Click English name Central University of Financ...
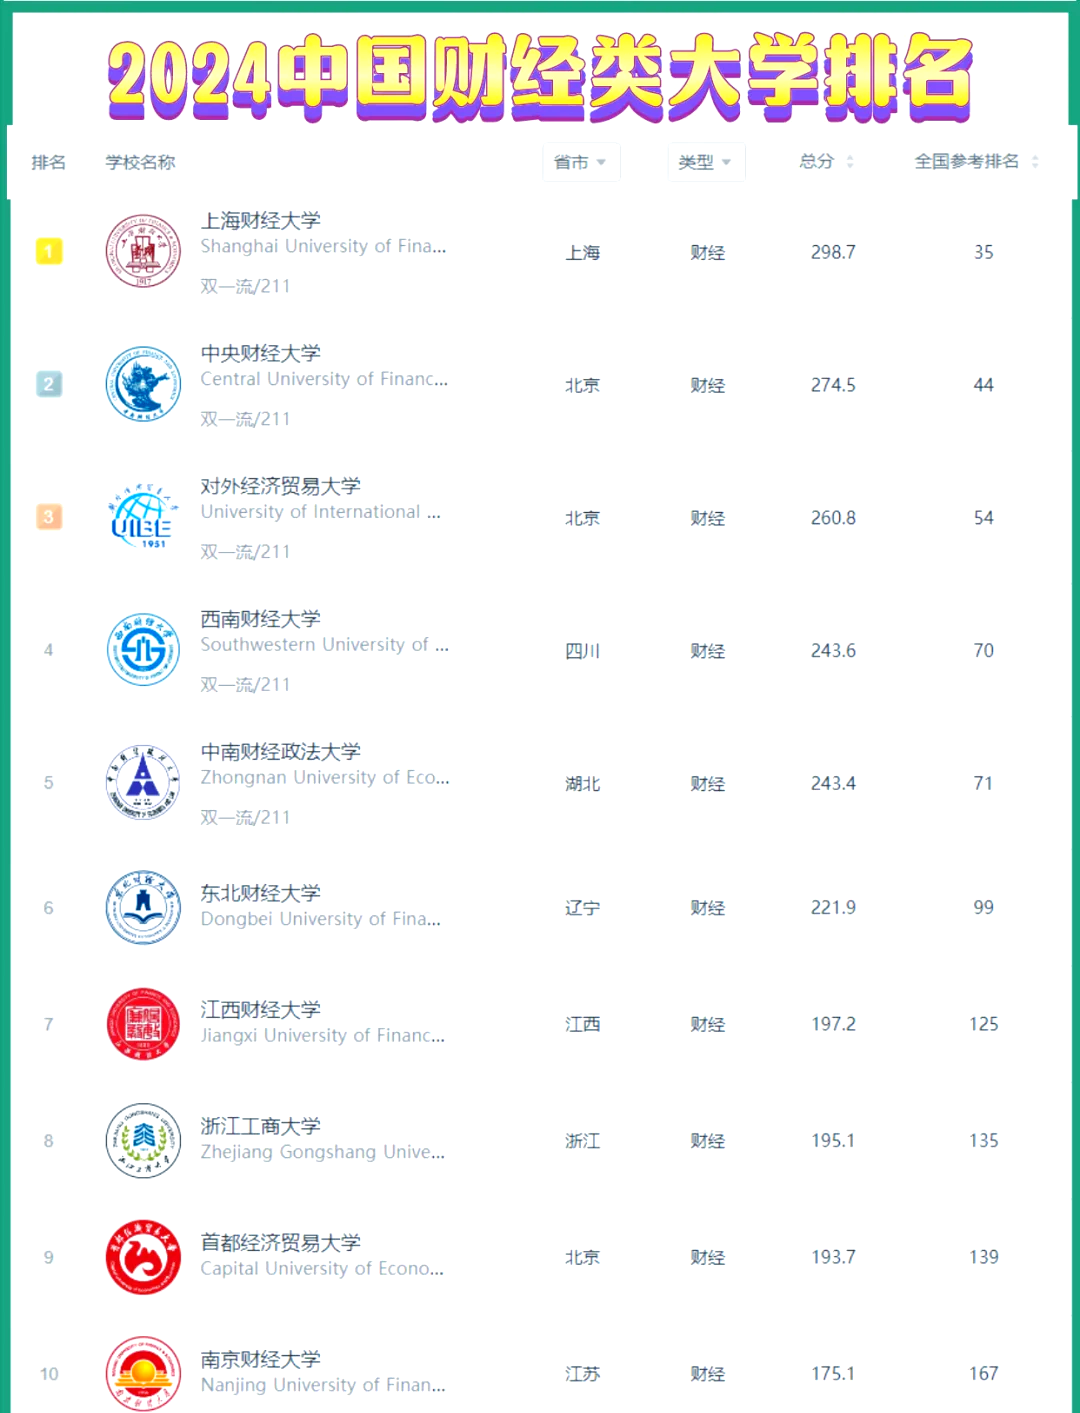 [x=324, y=379]
